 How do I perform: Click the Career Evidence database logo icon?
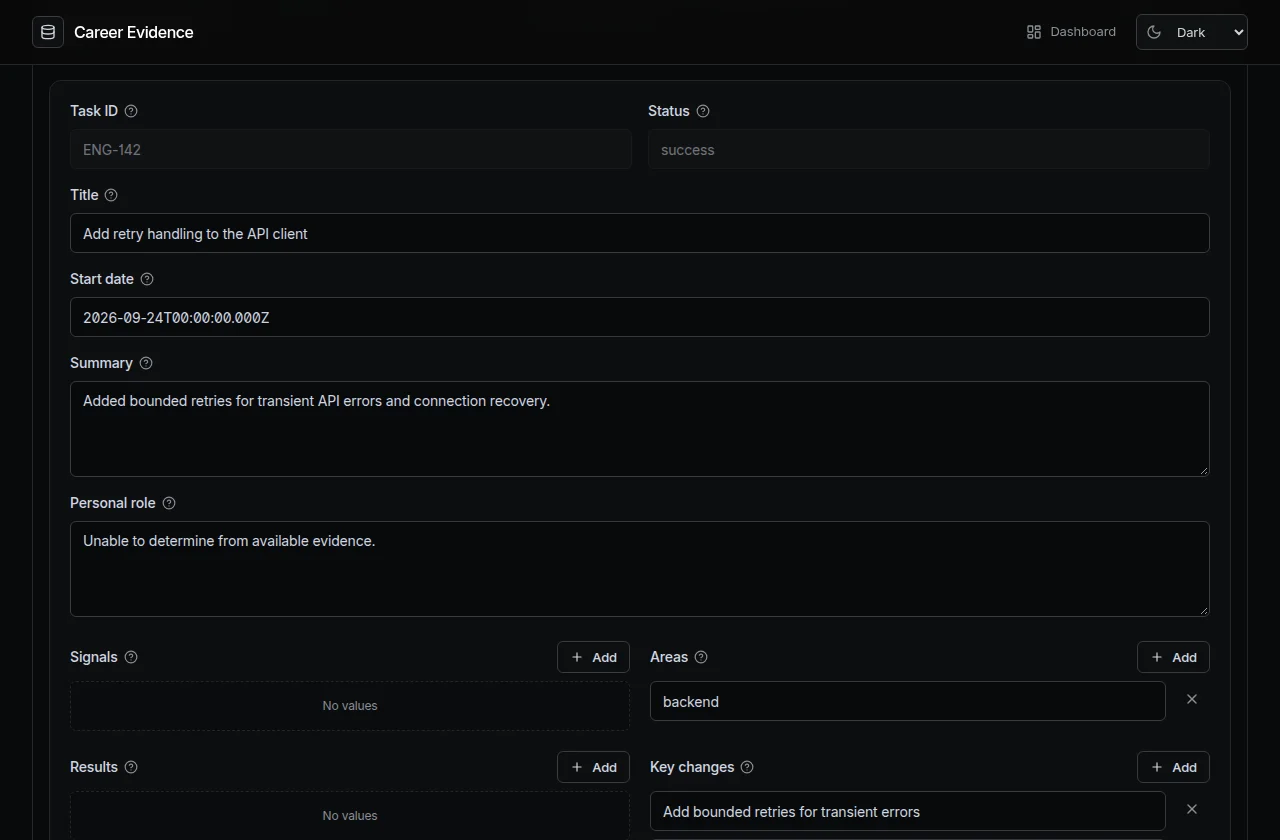pyautogui.click(x=48, y=32)
